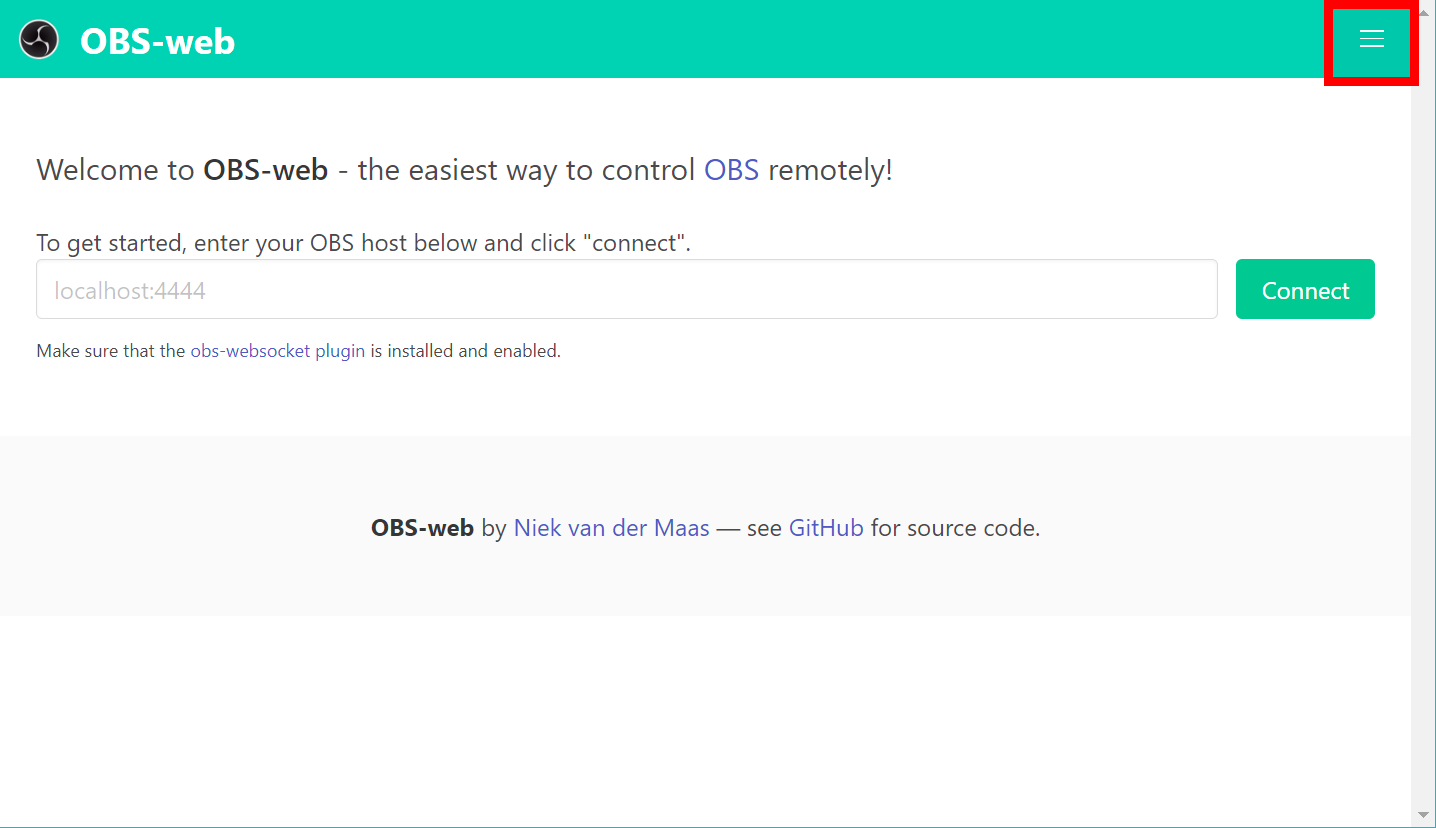The height and width of the screenshot is (828, 1436).
Task: Click the scrollbar down arrow
Action: pos(1423,815)
